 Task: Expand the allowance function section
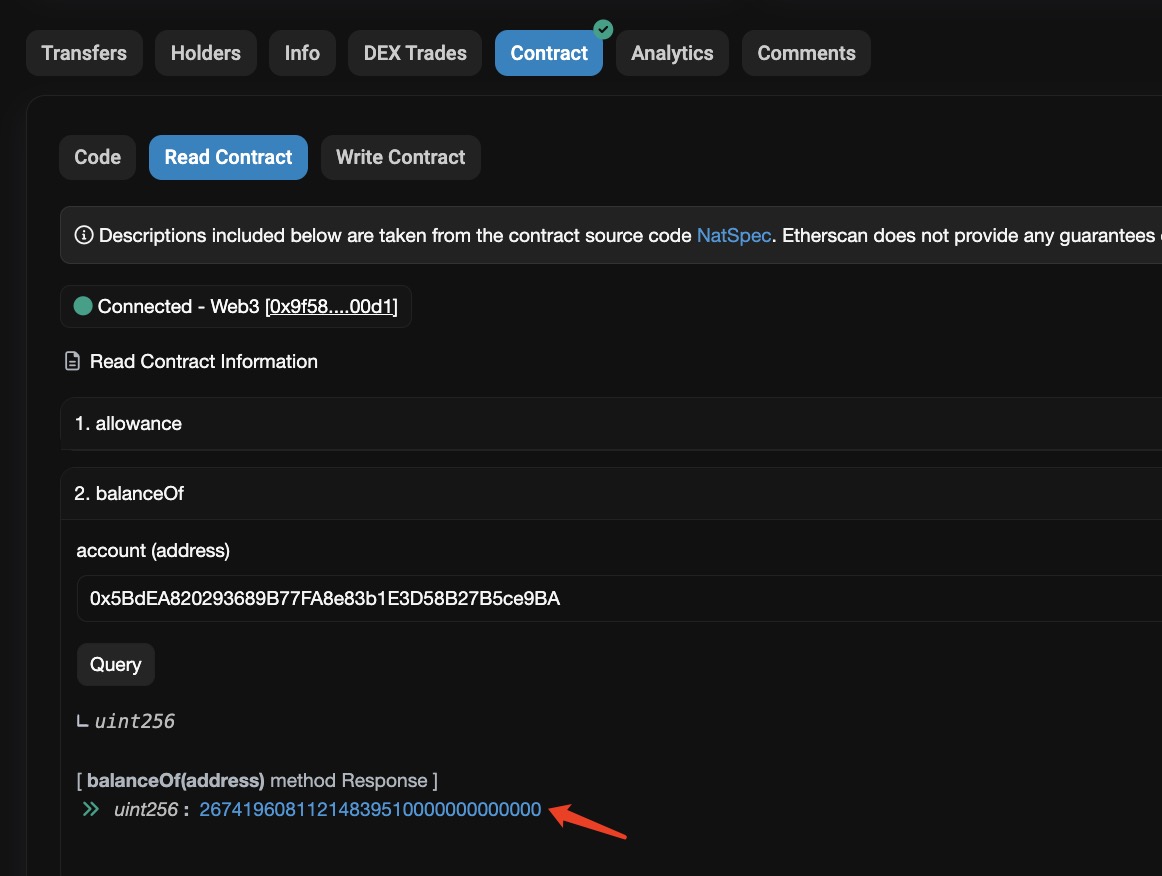click(x=128, y=424)
